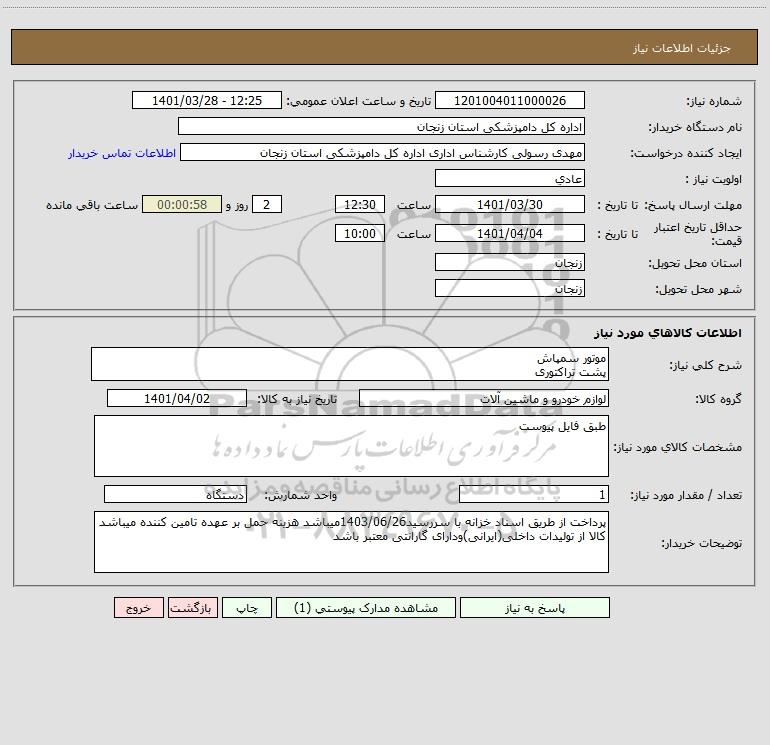Click the پاسخ به نیاز button
The width and height of the screenshot is (770, 745).
point(535,607)
